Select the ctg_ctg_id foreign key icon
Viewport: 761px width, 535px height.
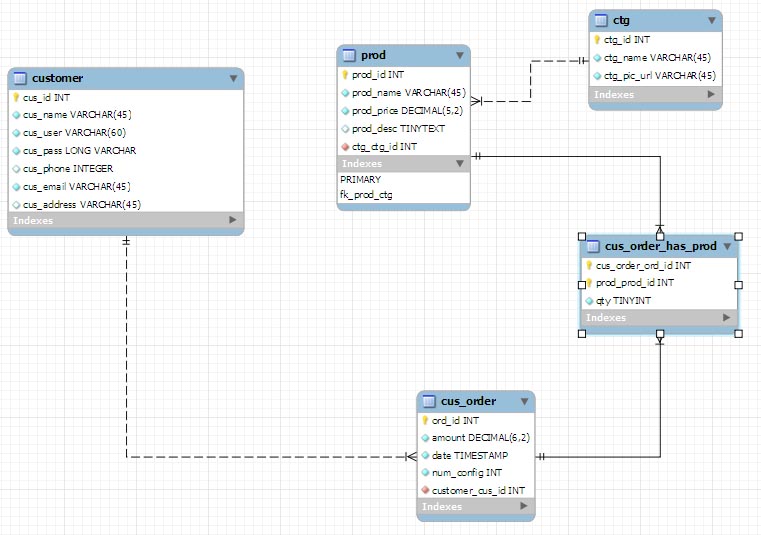[x=345, y=147]
